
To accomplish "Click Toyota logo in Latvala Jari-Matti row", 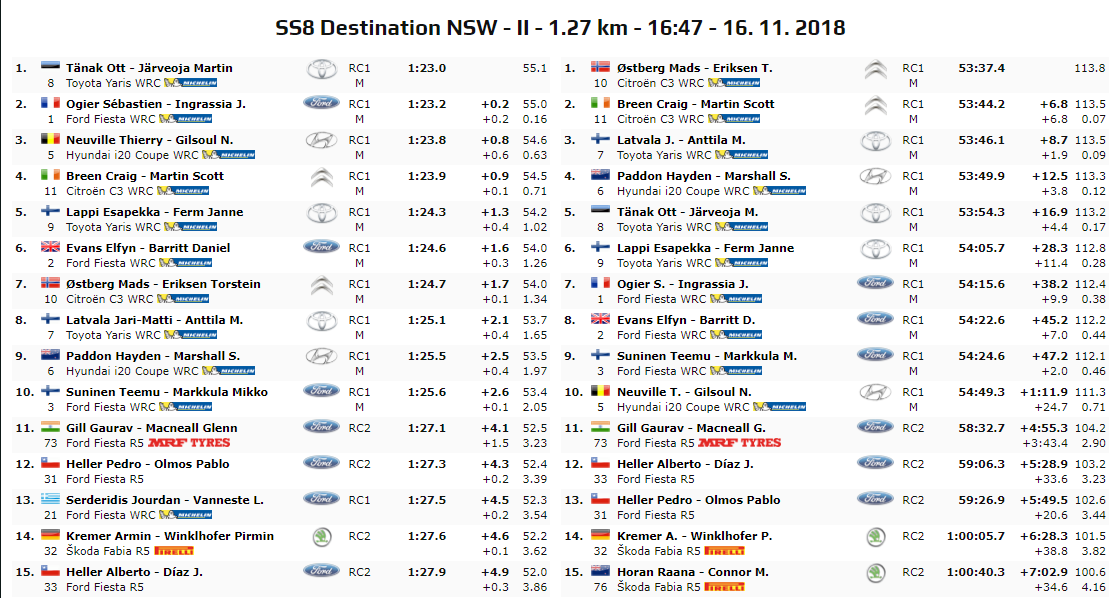I will point(321,321).
